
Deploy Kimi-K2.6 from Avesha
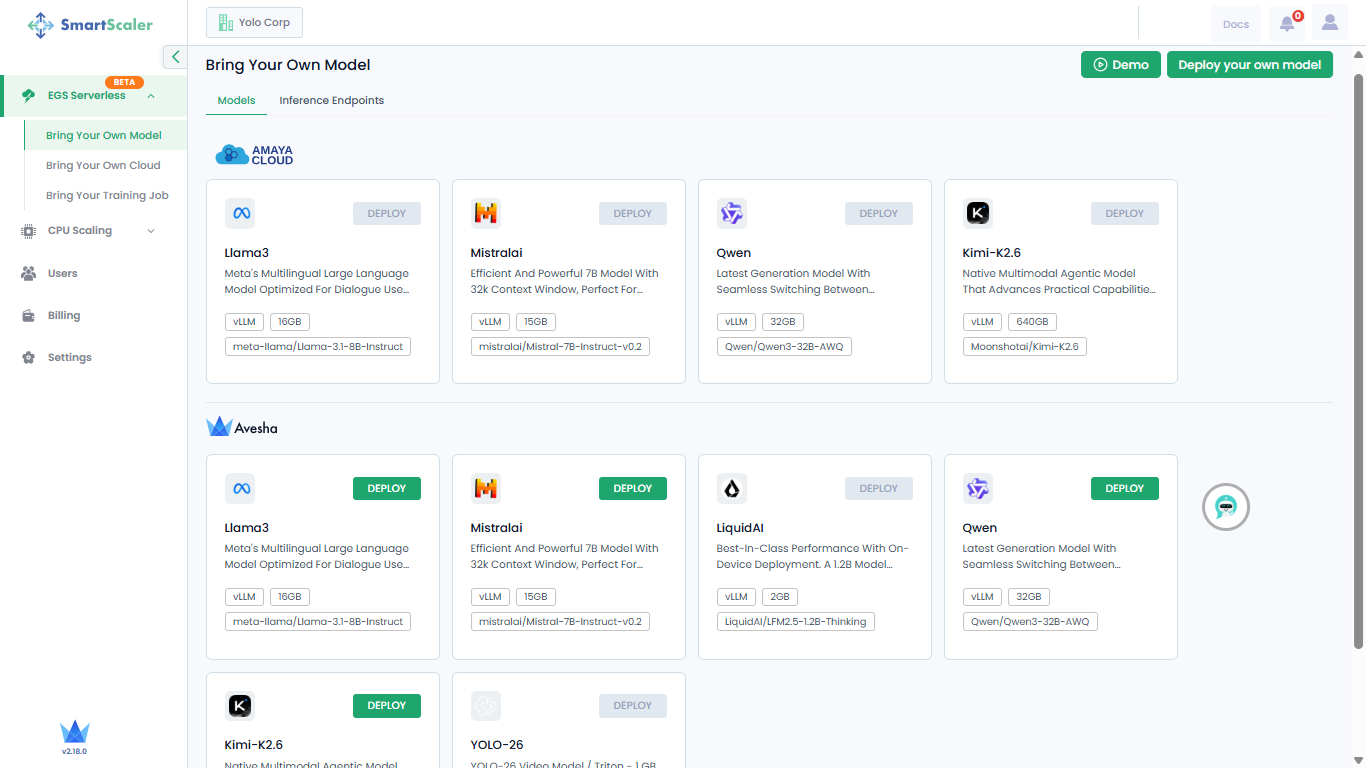tap(387, 706)
